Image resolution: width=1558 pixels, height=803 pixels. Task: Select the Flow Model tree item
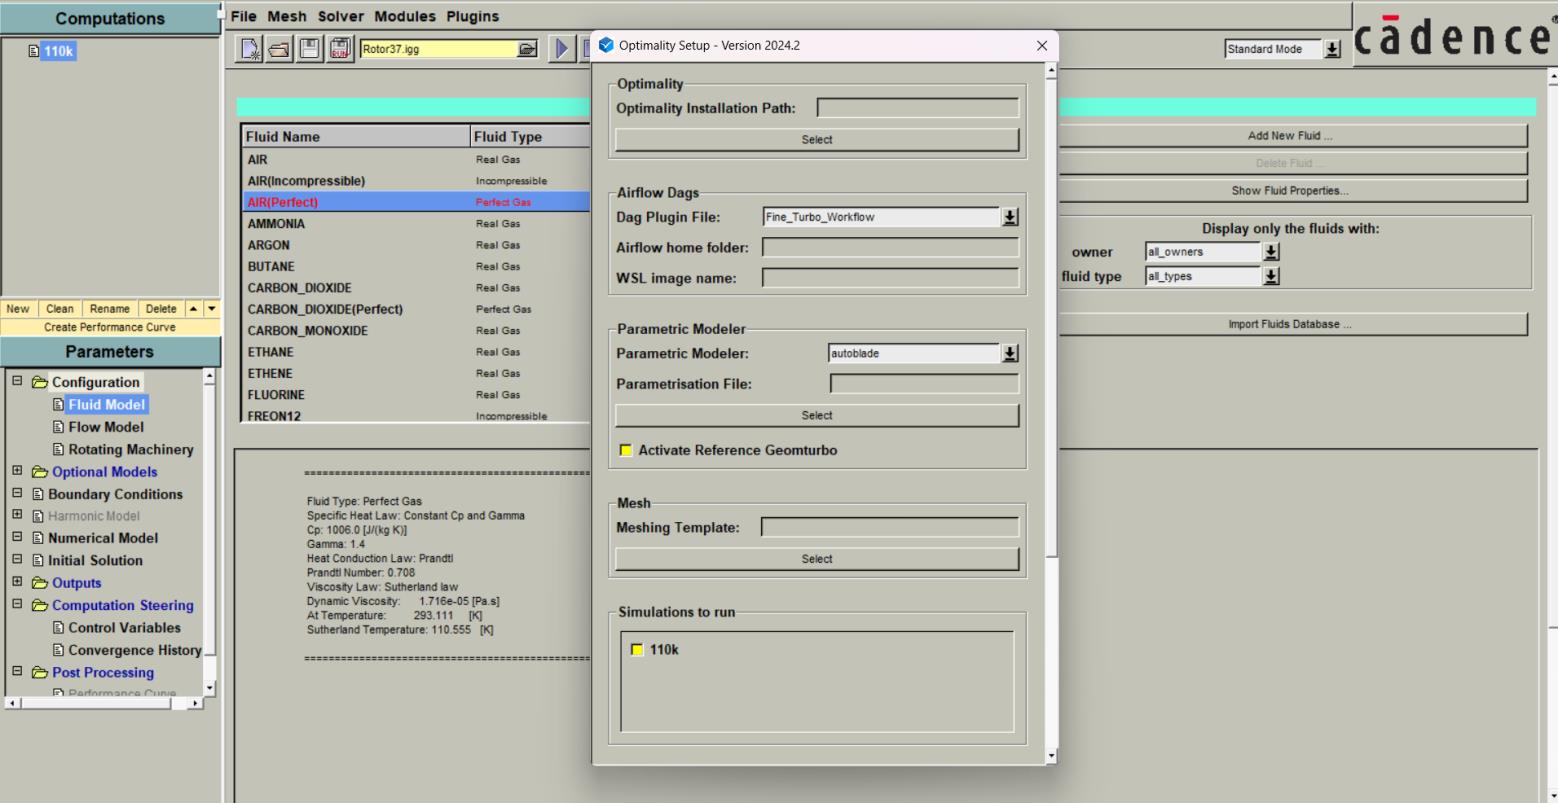click(106, 427)
